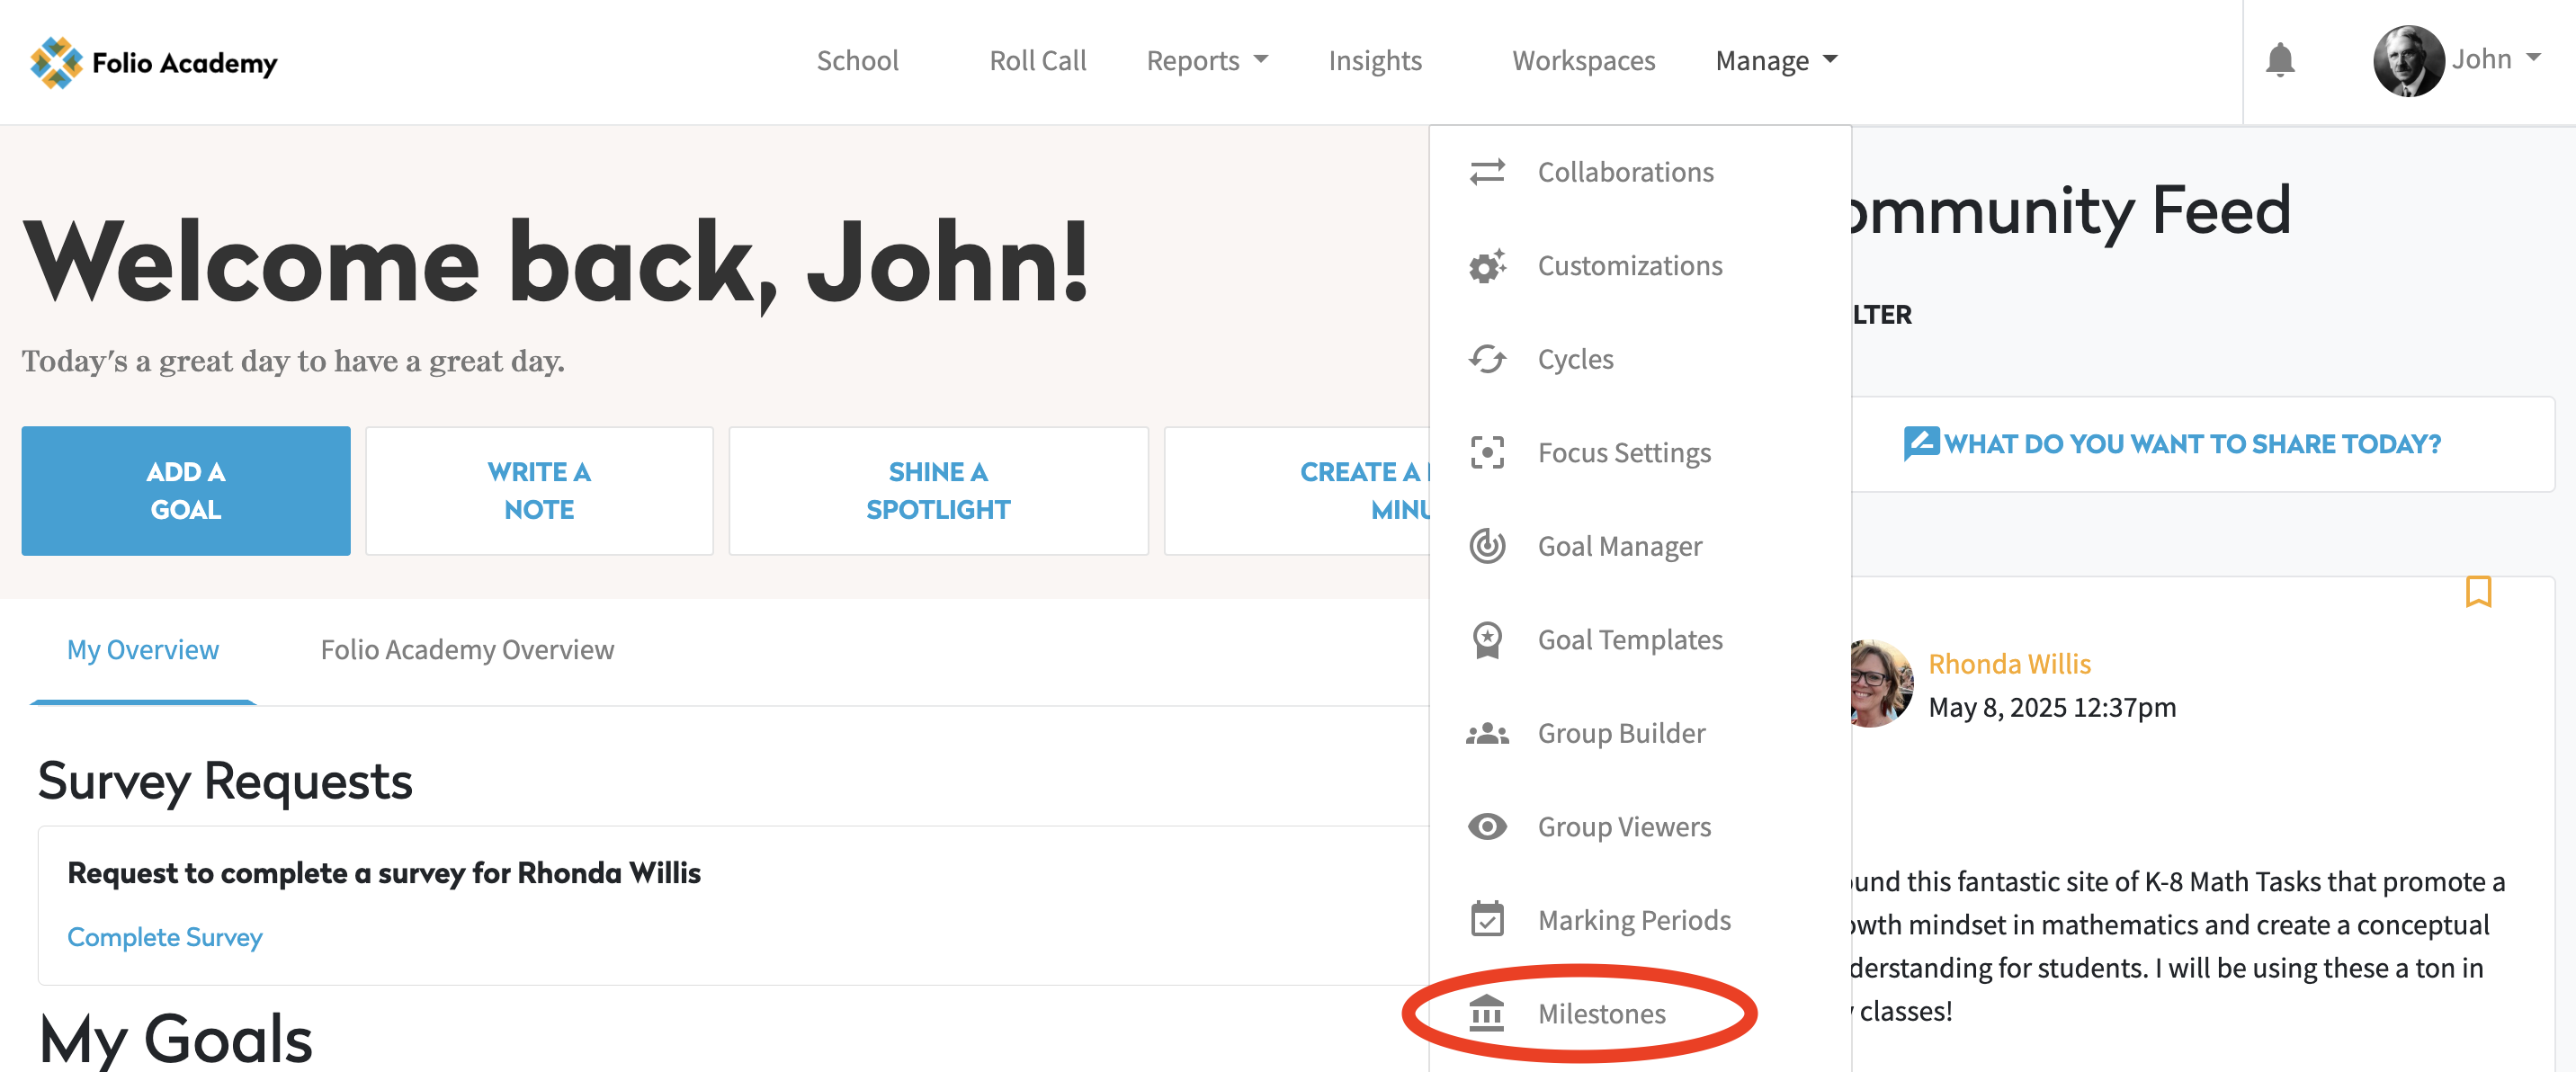Click the notification bell icon
The image size is (2576, 1072).
pos(2279,60)
